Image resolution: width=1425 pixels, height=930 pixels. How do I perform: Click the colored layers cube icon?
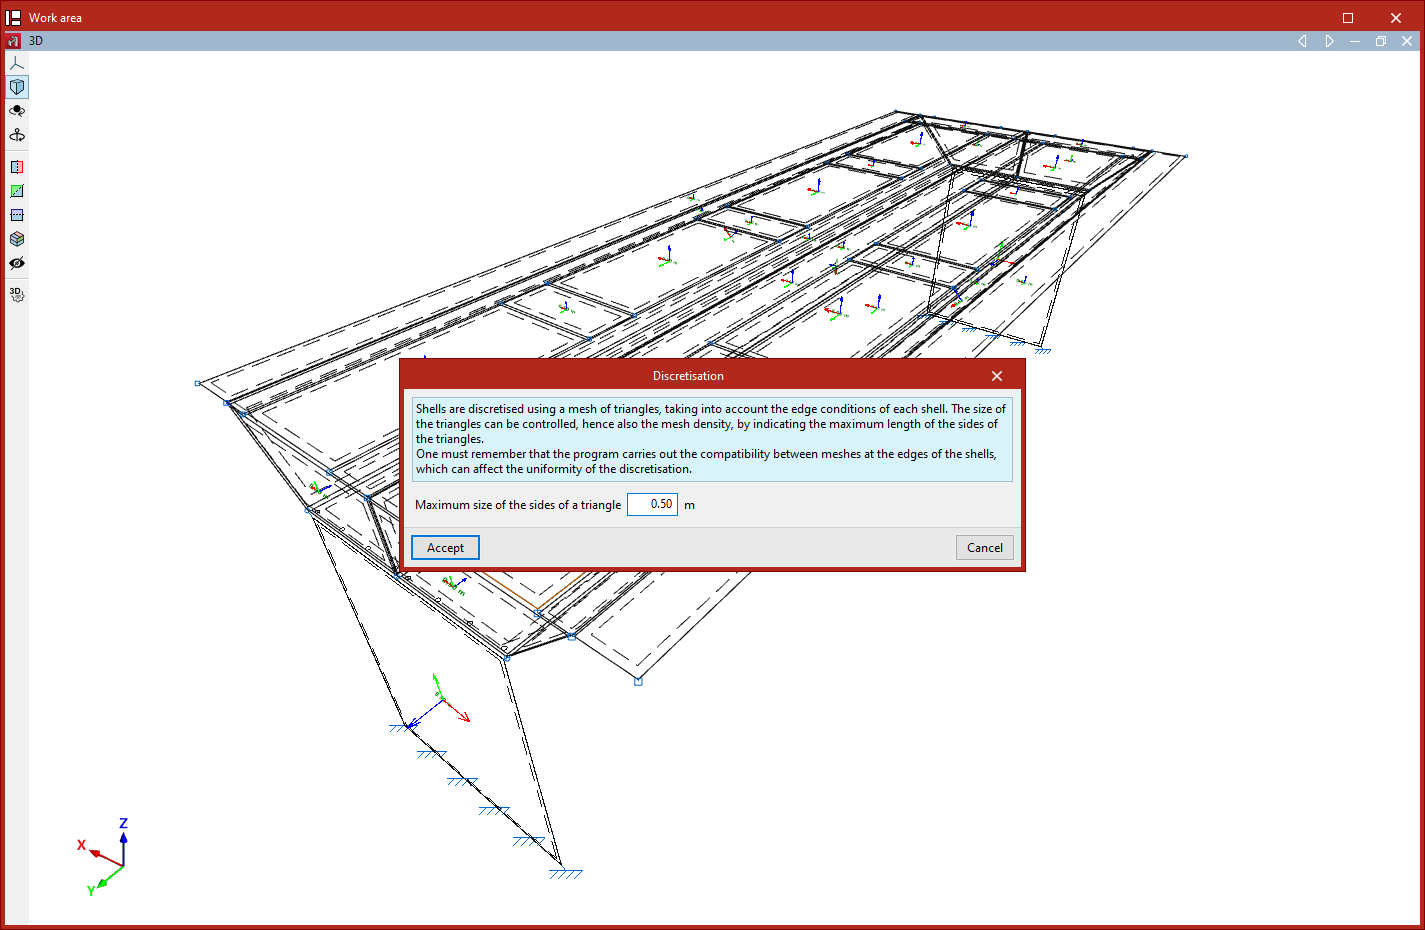click(x=17, y=239)
